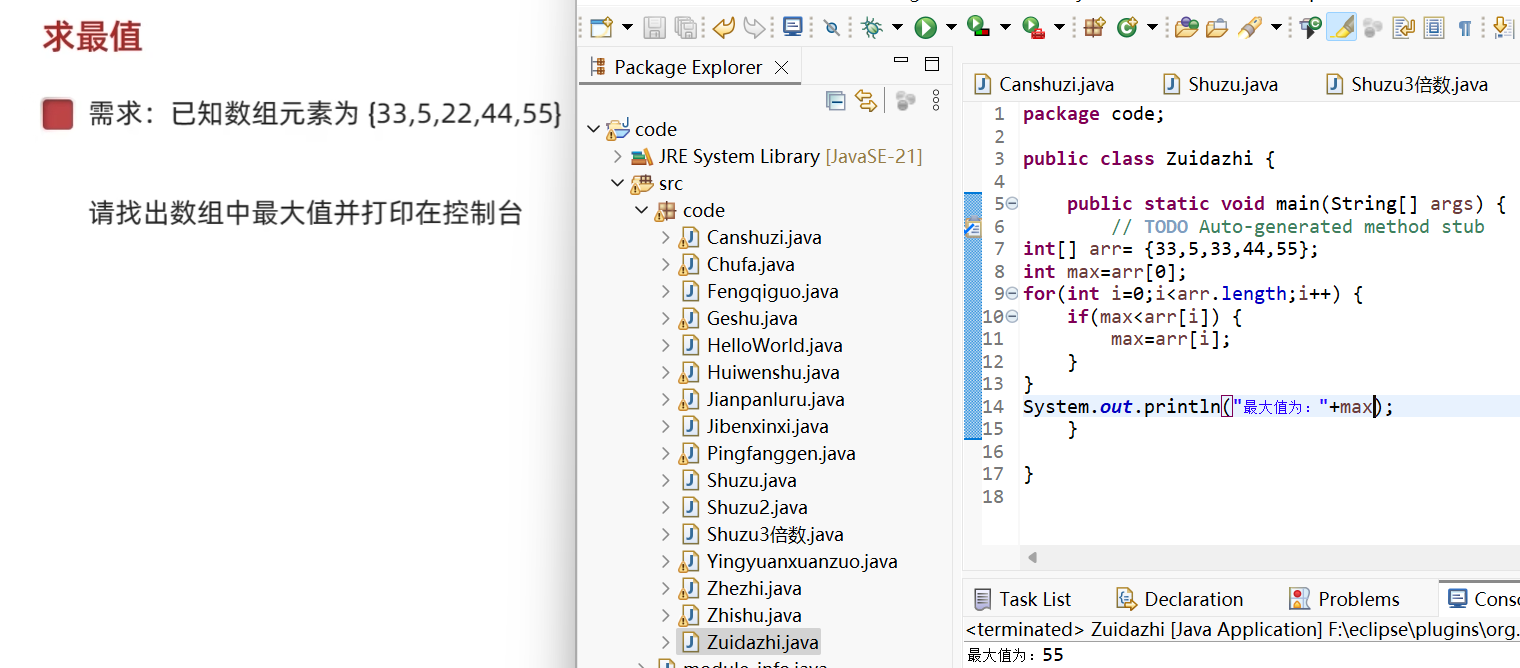Collapse the code package node

(x=641, y=210)
